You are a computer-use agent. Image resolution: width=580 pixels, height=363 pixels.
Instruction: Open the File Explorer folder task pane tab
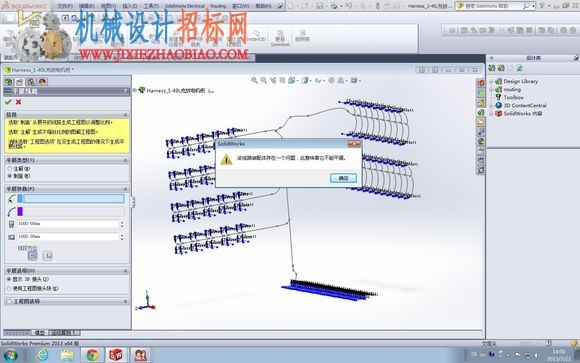tap(480, 122)
